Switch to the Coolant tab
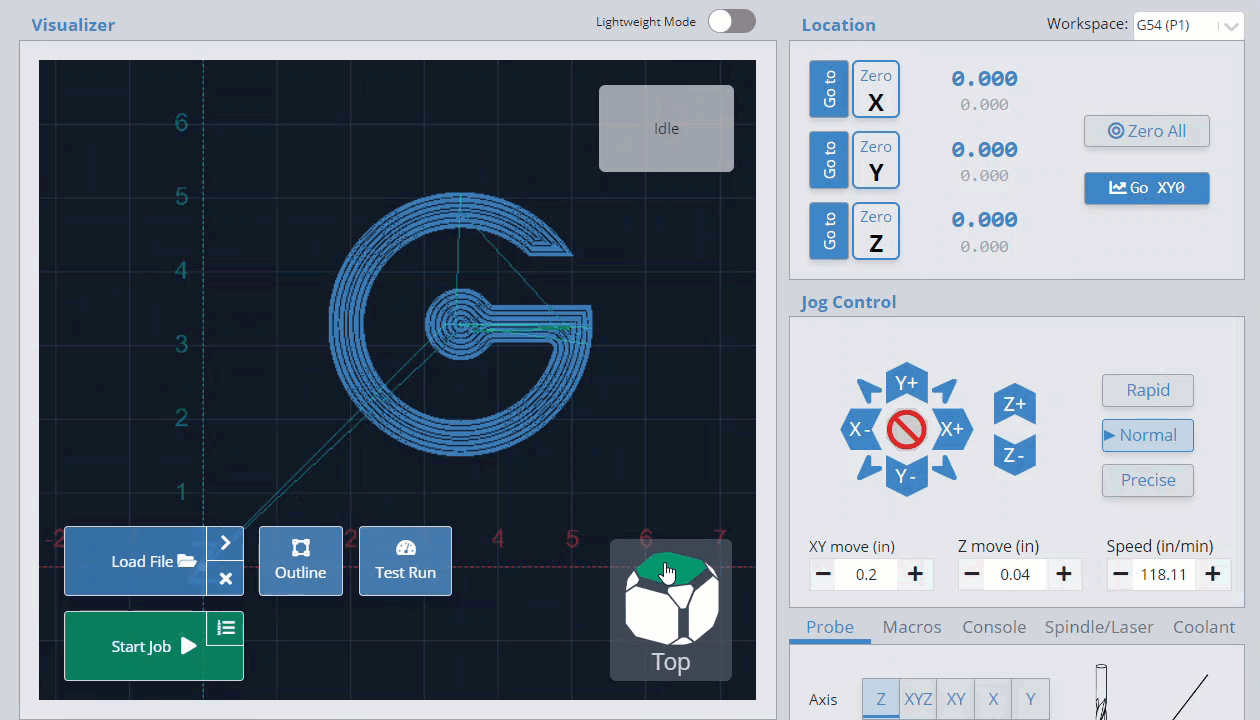The image size is (1260, 720). [x=1204, y=627]
